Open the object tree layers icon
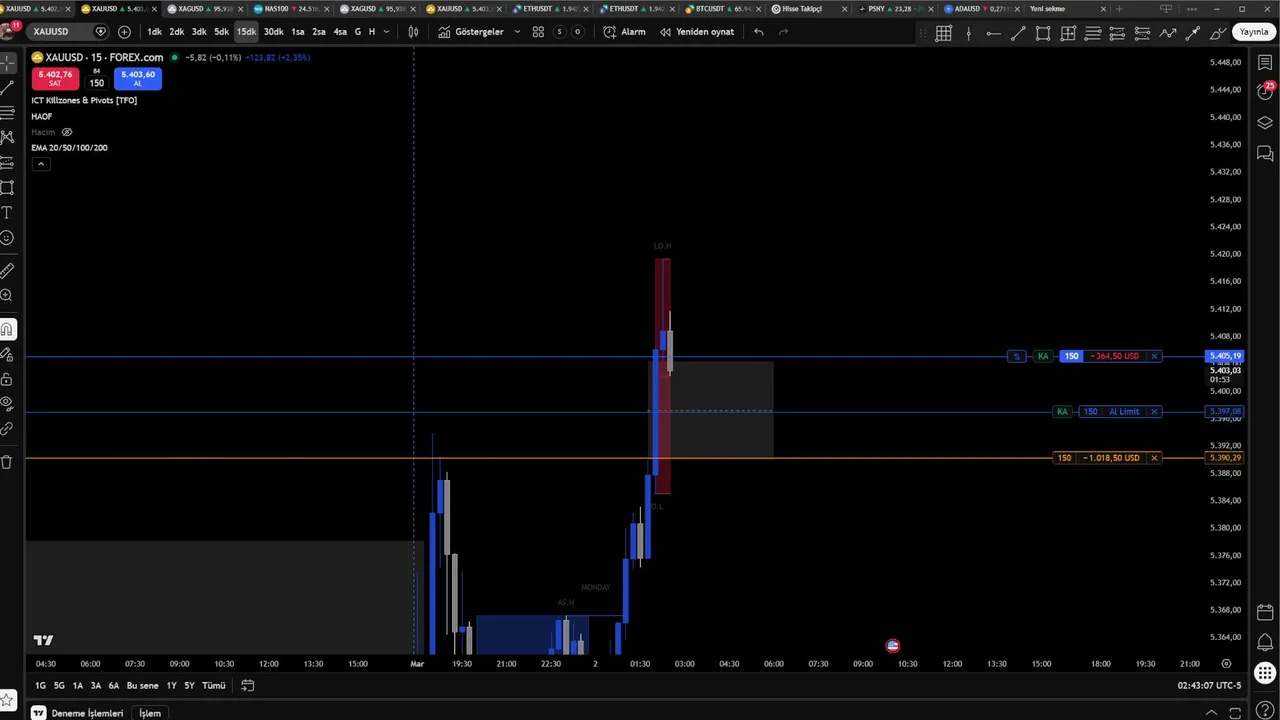The width and height of the screenshot is (1280, 720). pos(1265,122)
